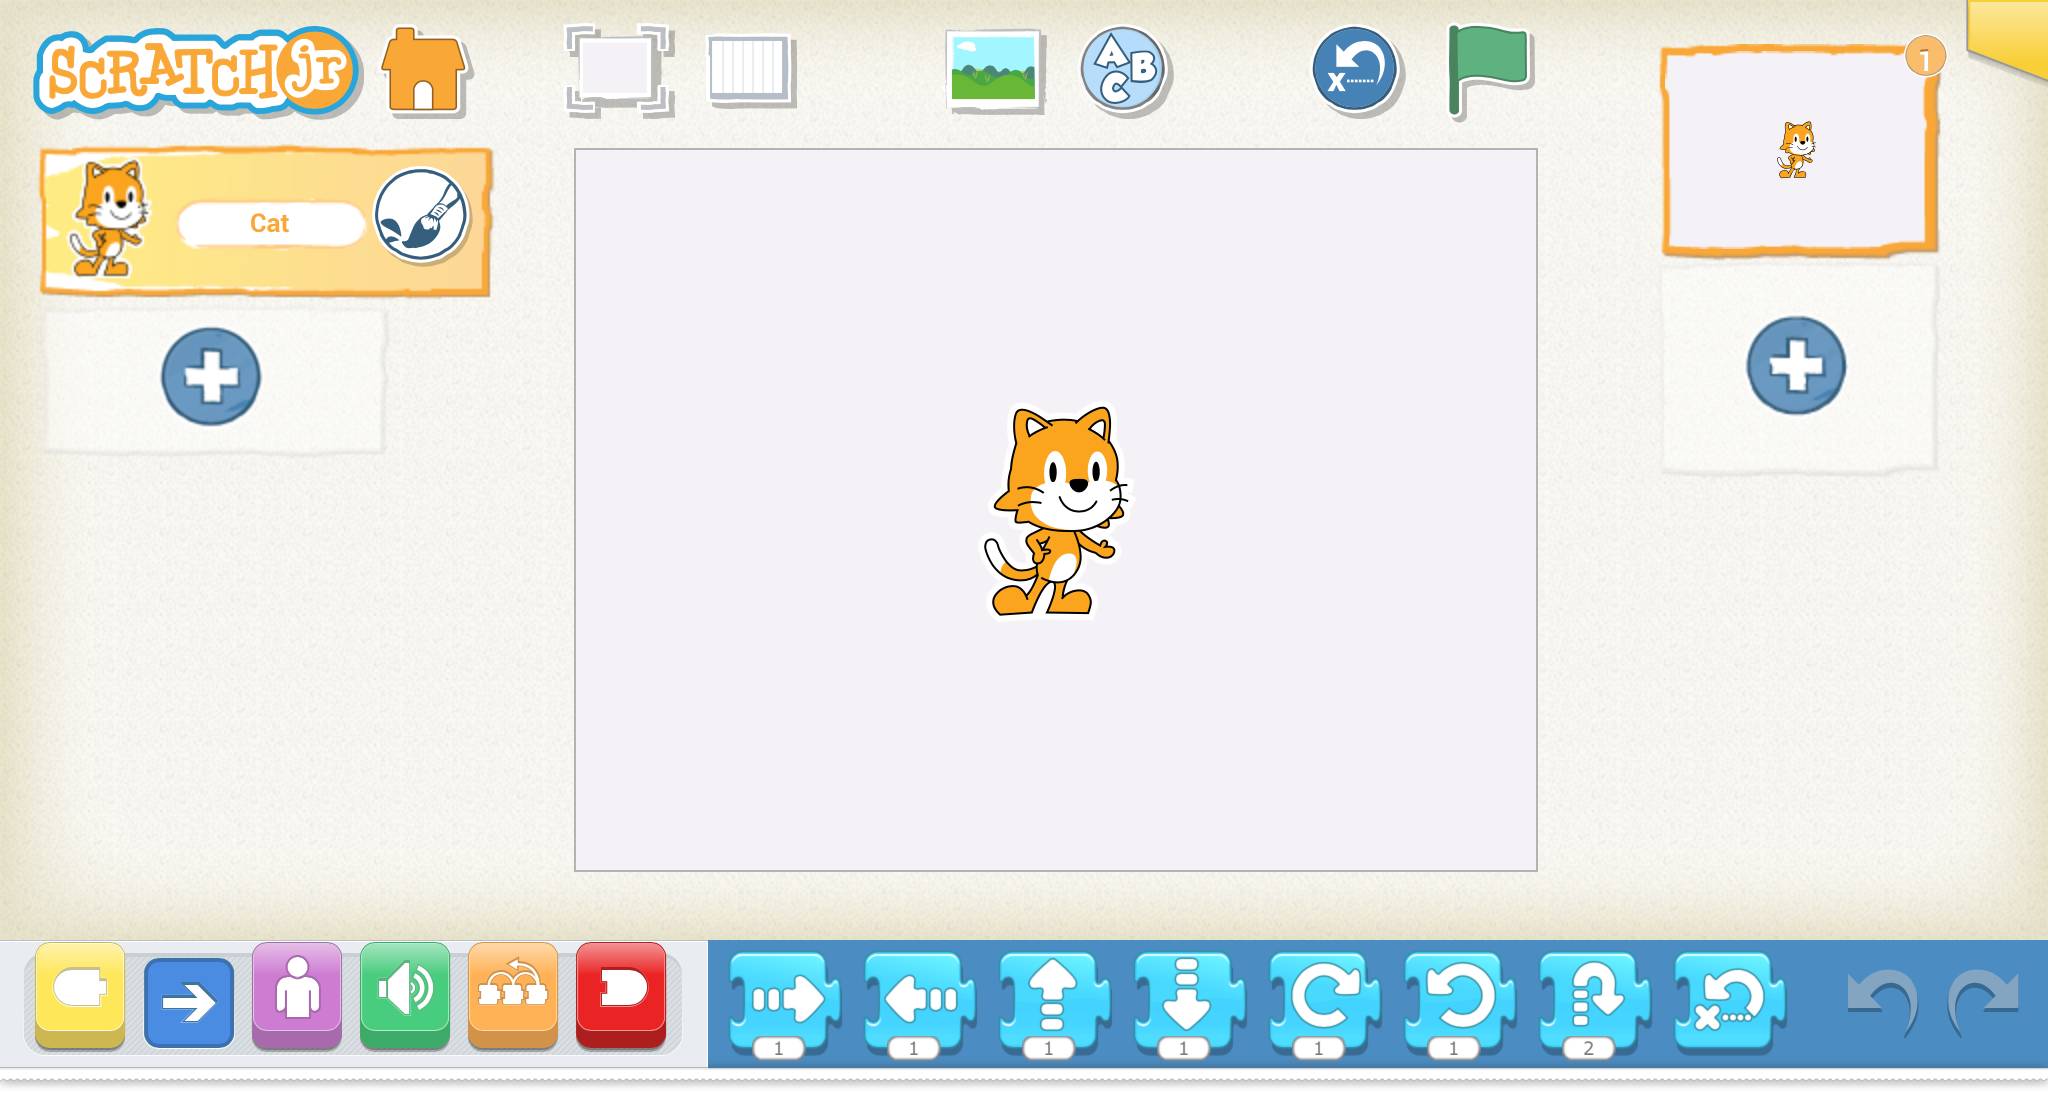This screenshot has height=1095, width=2048.
Task: Click the page number 1 badge
Action: pyautogui.click(x=1924, y=57)
